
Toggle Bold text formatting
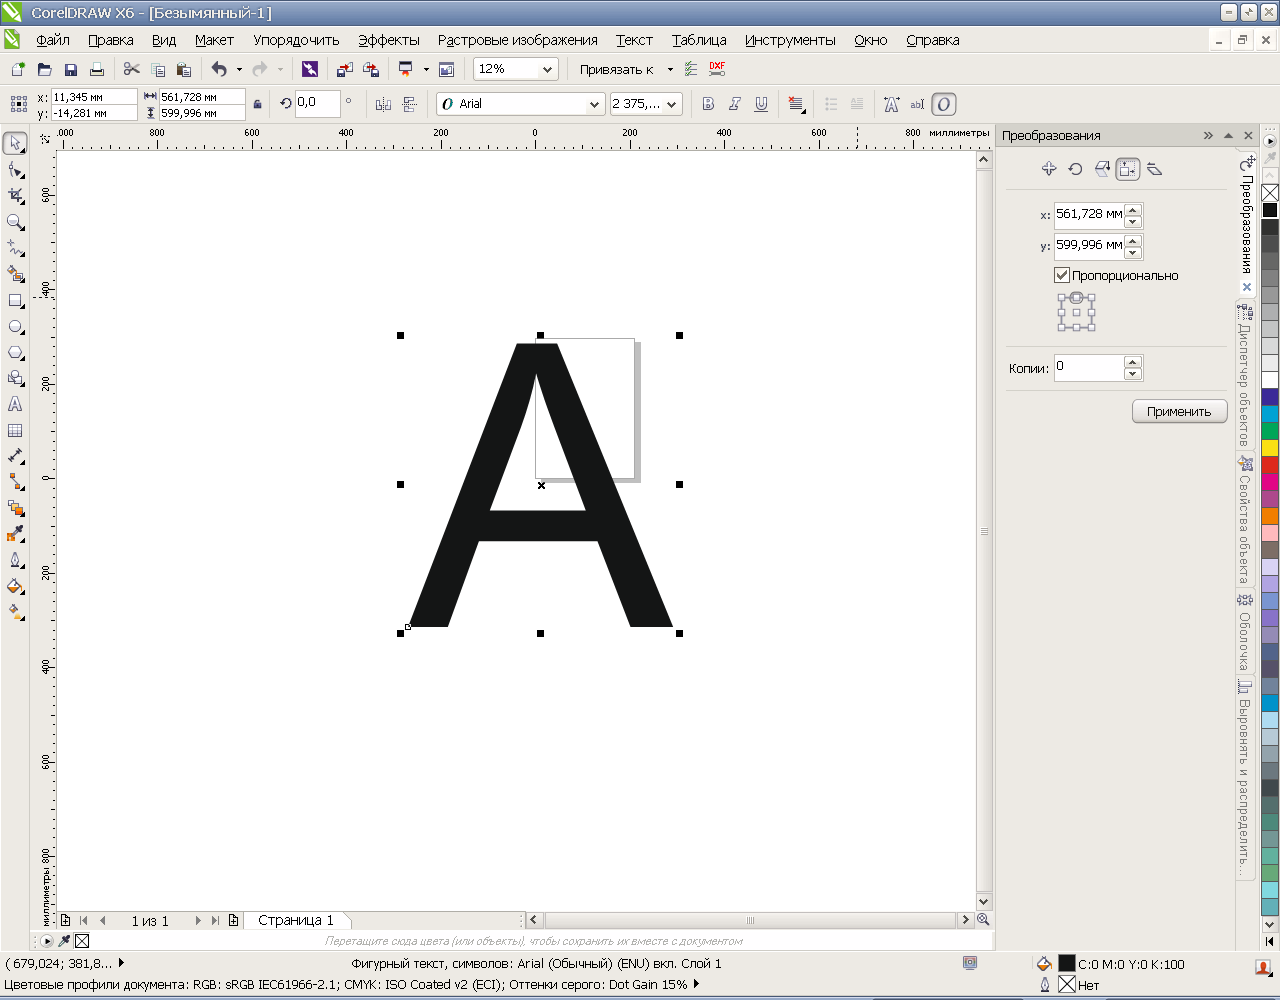click(x=708, y=104)
